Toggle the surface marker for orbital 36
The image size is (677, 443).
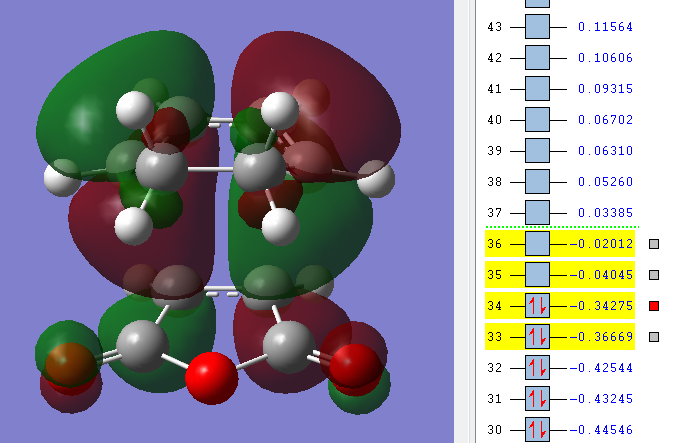pos(654,244)
